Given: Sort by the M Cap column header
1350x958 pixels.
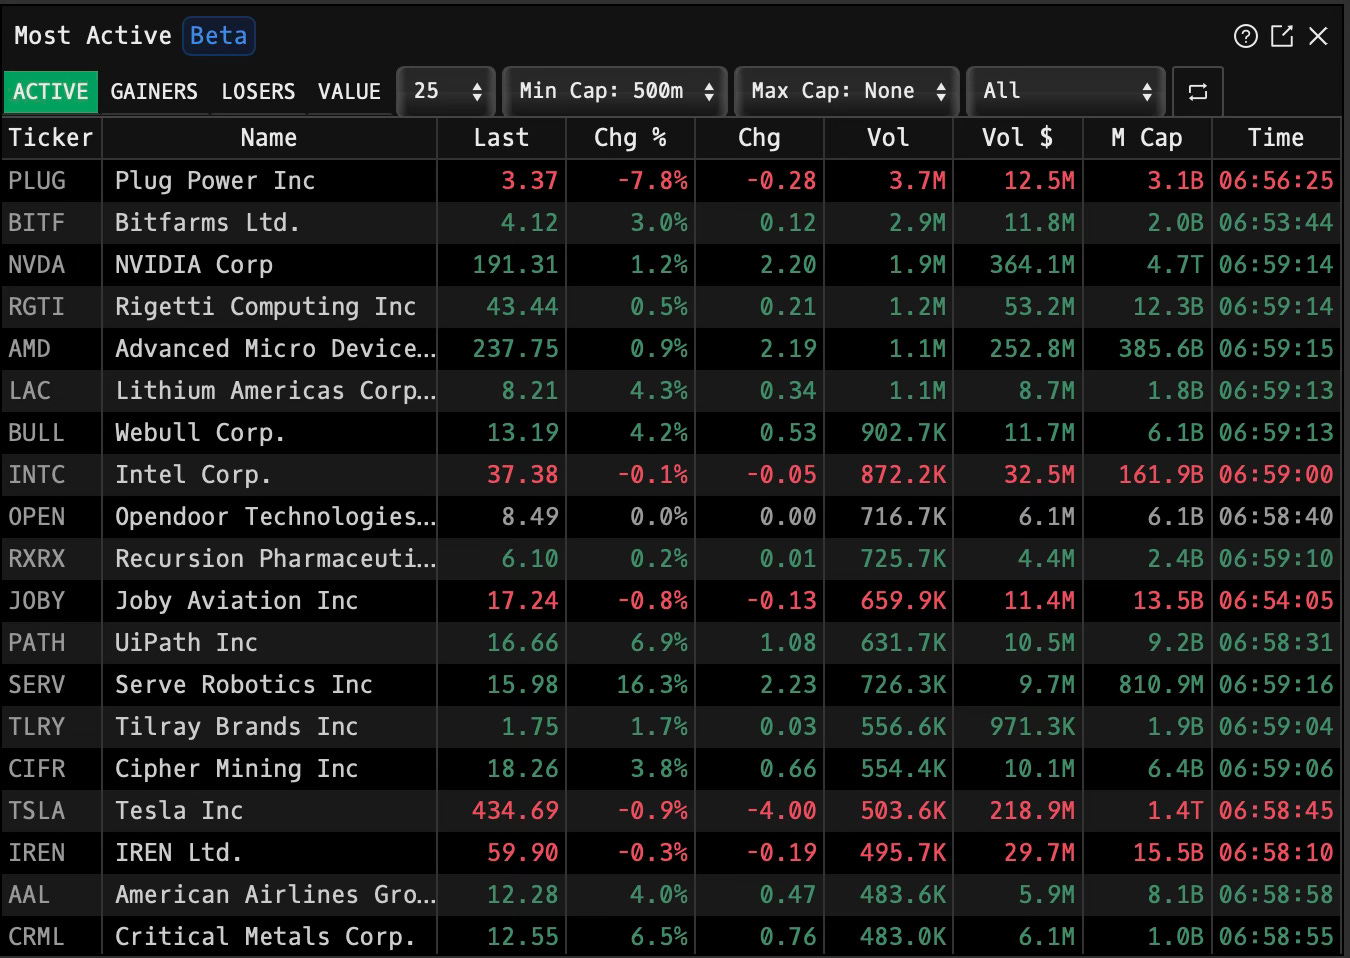Looking at the screenshot, I should coord(1147,138).
